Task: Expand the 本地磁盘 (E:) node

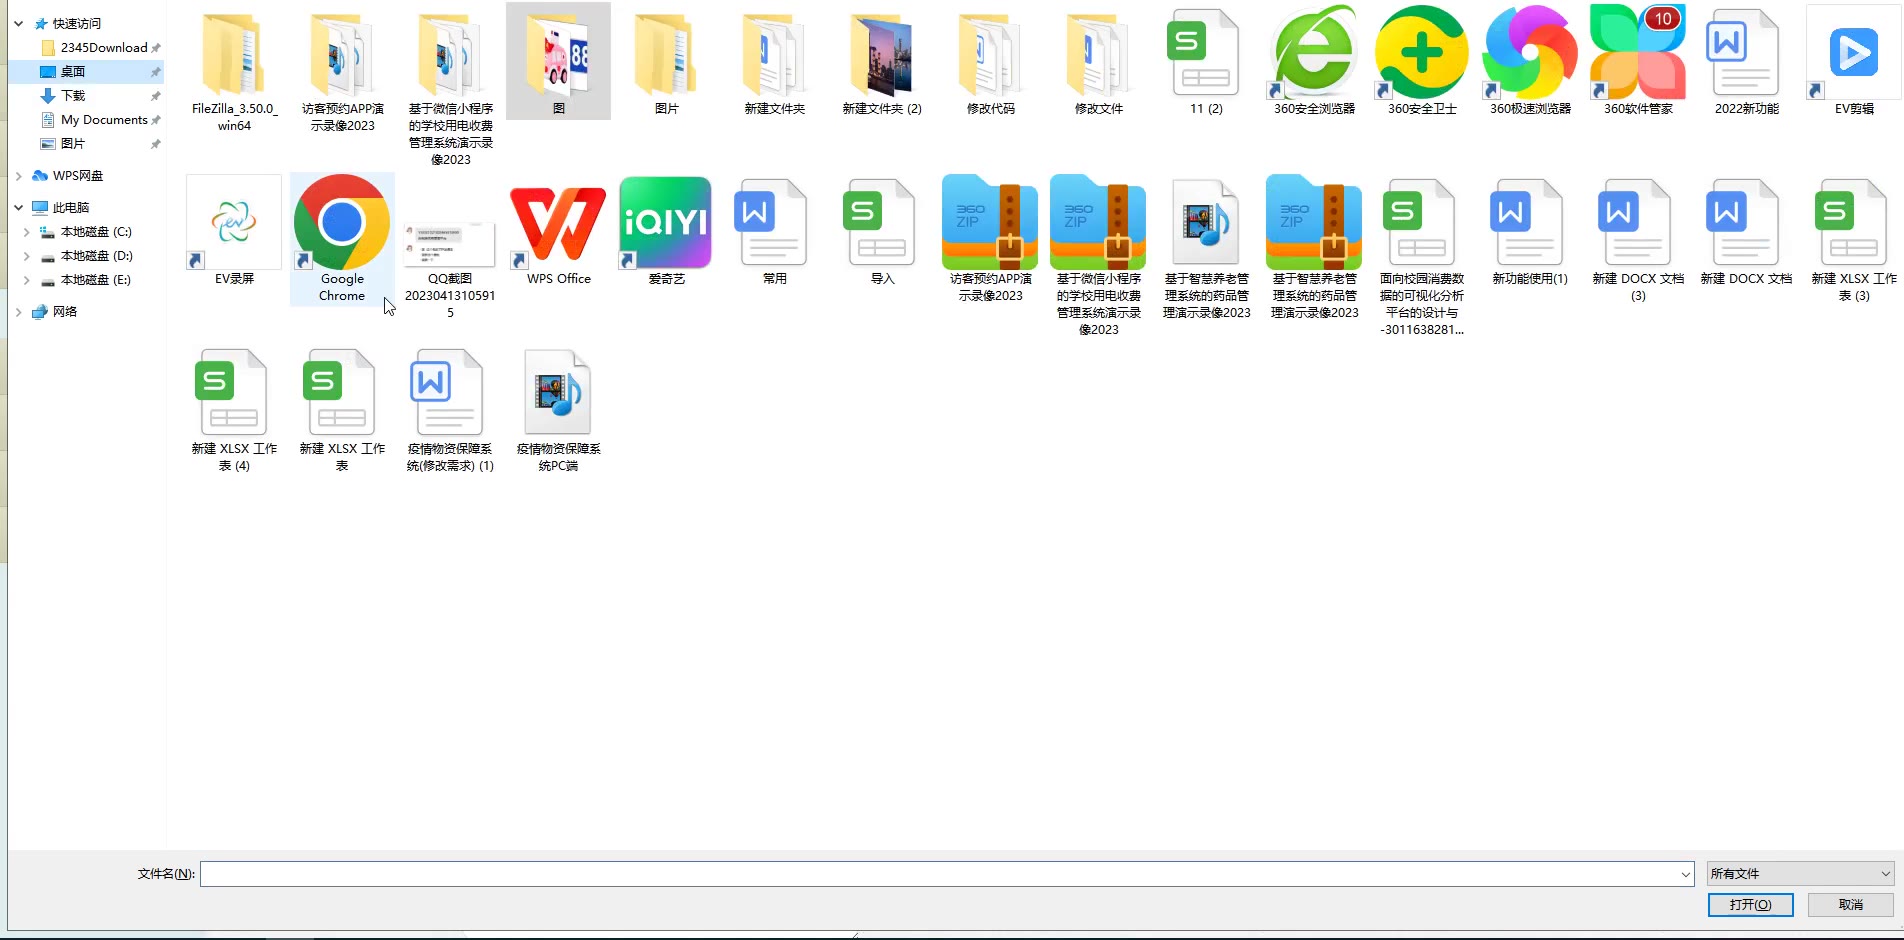Action: (x=27, y=280)
